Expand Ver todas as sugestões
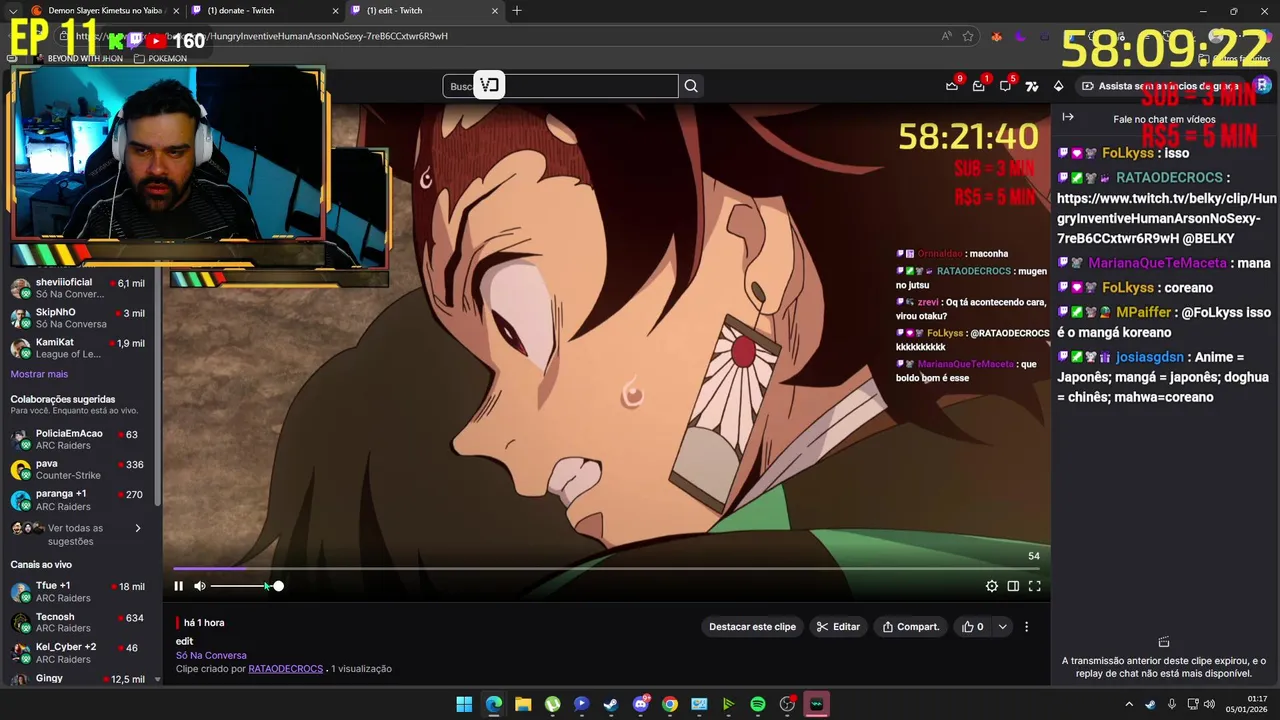1280x720 pixels. tap(76, 534)
